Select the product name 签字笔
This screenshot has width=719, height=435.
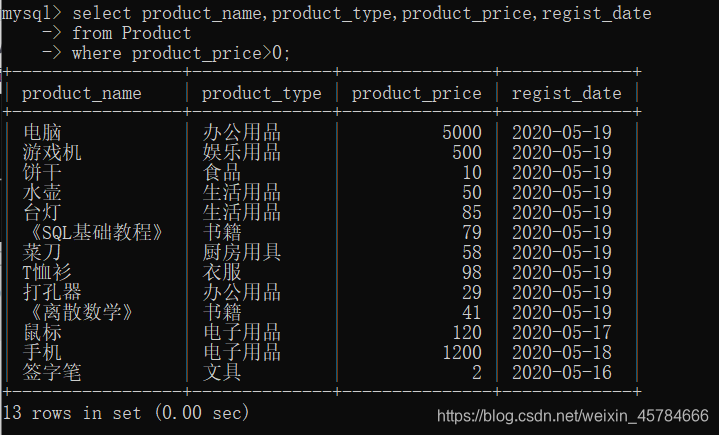(52, 373)
